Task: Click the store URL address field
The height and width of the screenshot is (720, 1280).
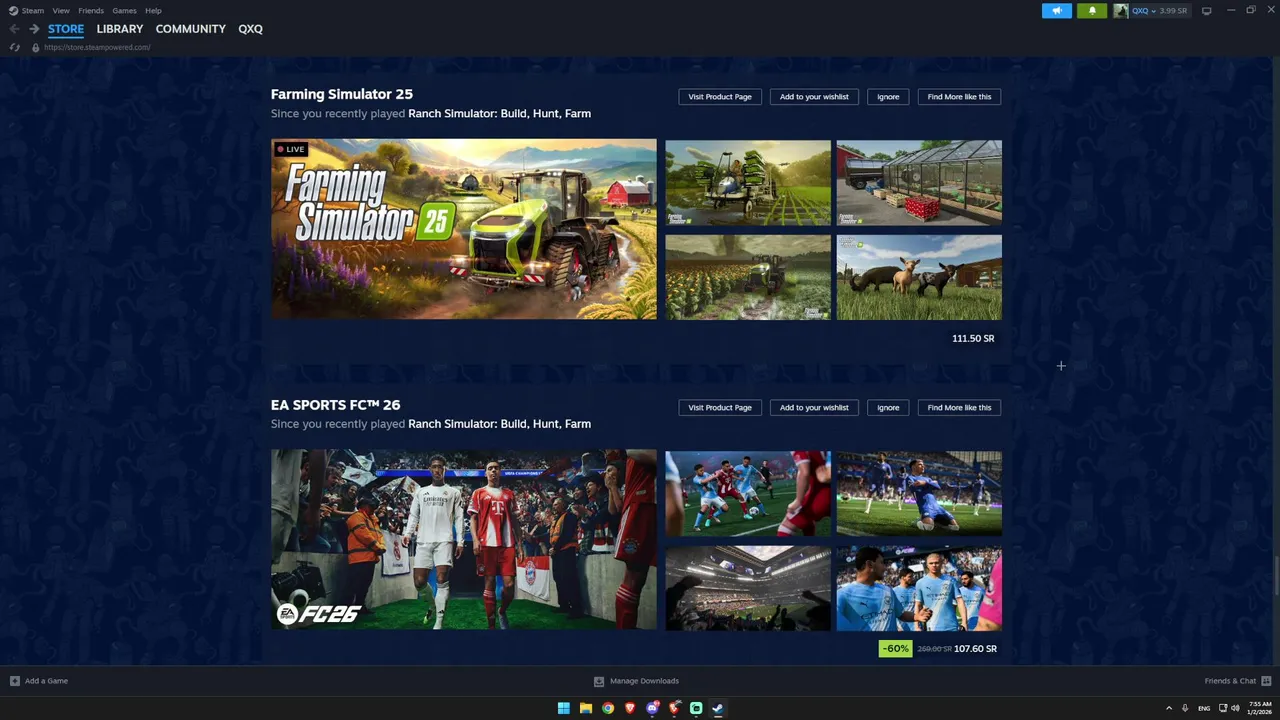Action: (x=97, y=47)
